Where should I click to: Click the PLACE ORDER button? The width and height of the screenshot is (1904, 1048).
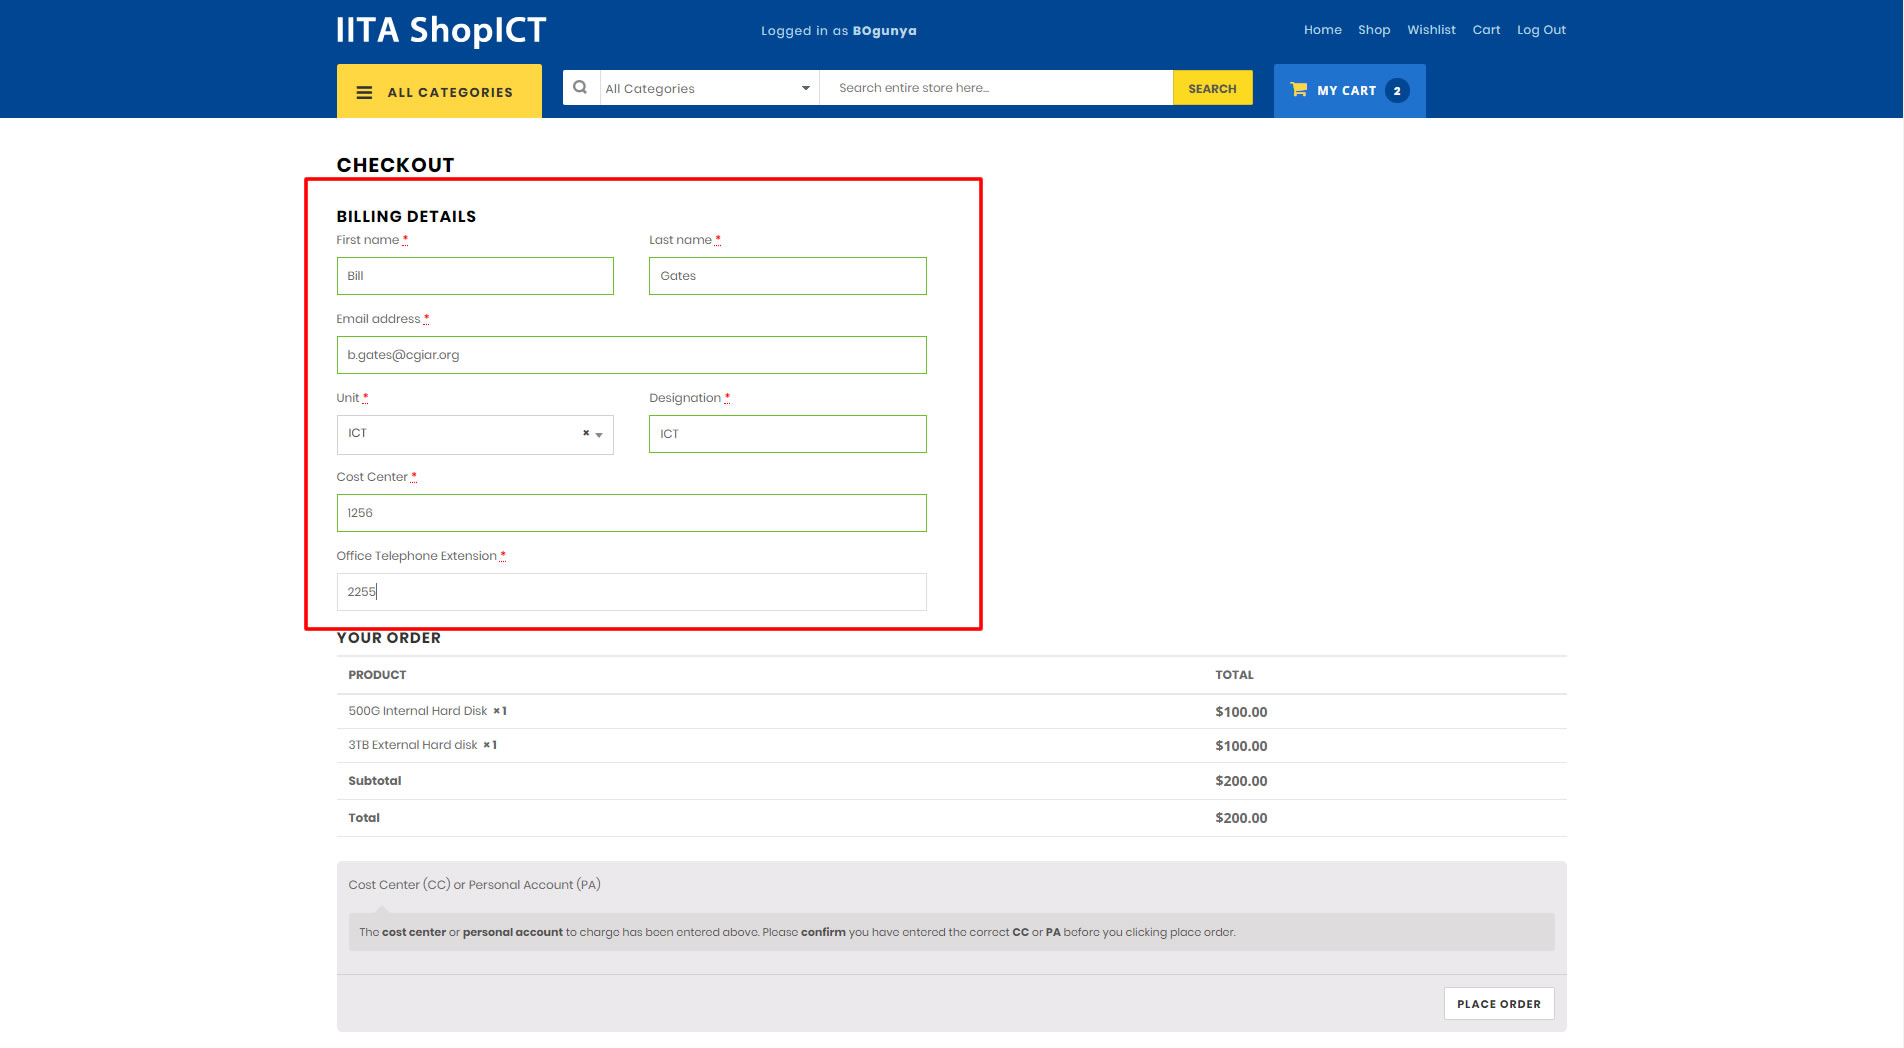click(1498, 1004)
